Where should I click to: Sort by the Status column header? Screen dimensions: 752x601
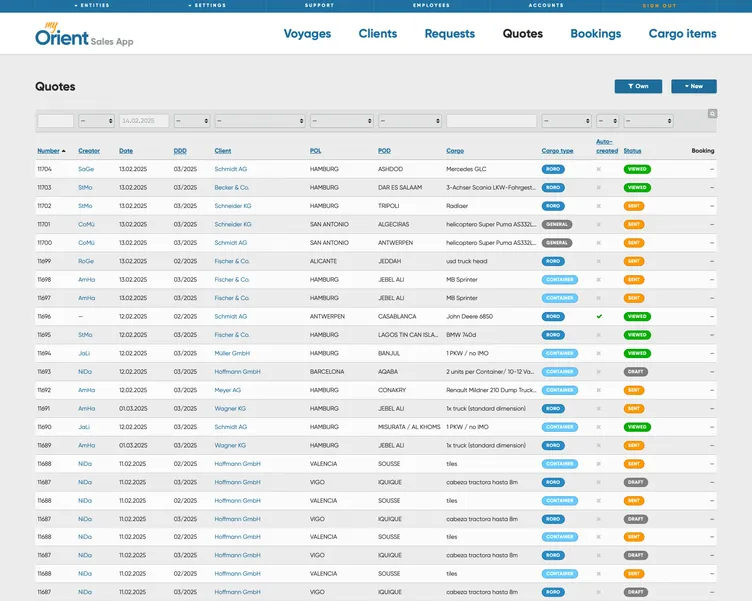[x=633, y=151]
